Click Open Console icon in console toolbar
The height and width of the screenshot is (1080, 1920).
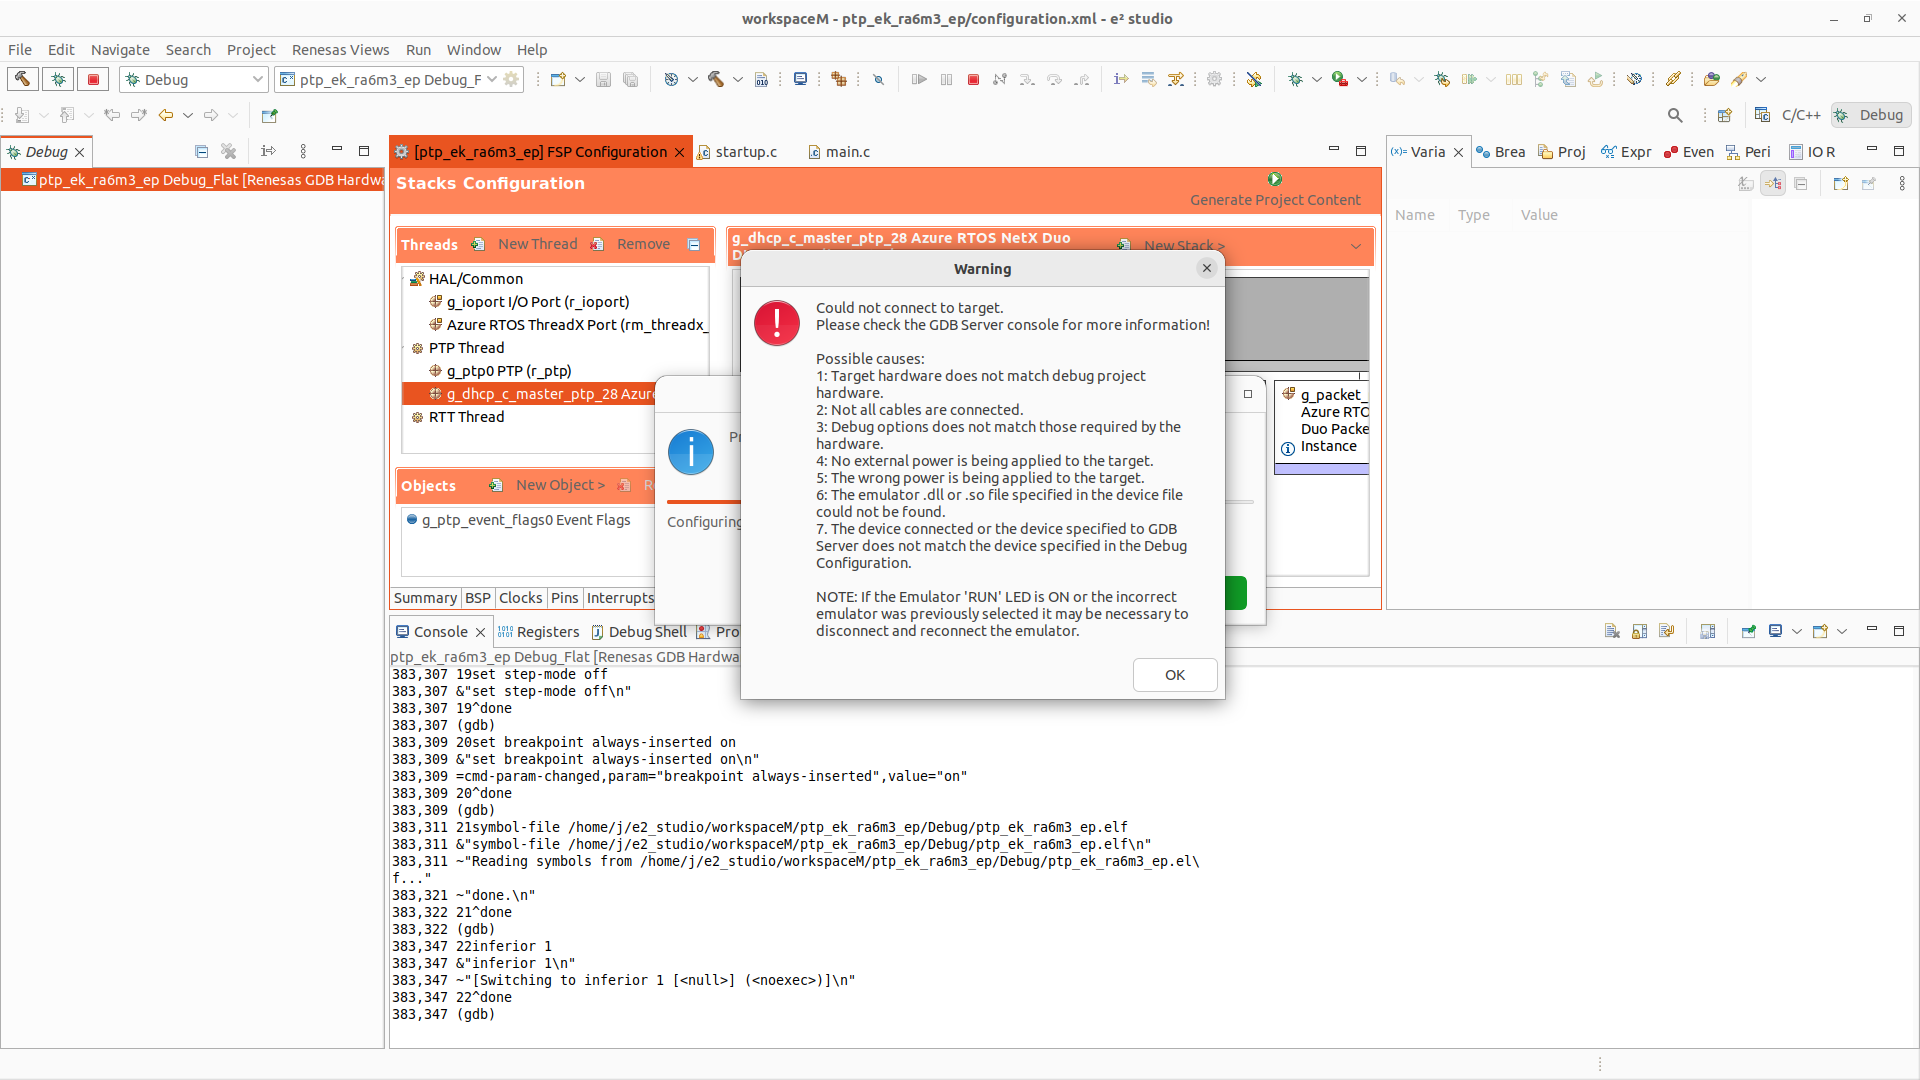pos(1820,631)
